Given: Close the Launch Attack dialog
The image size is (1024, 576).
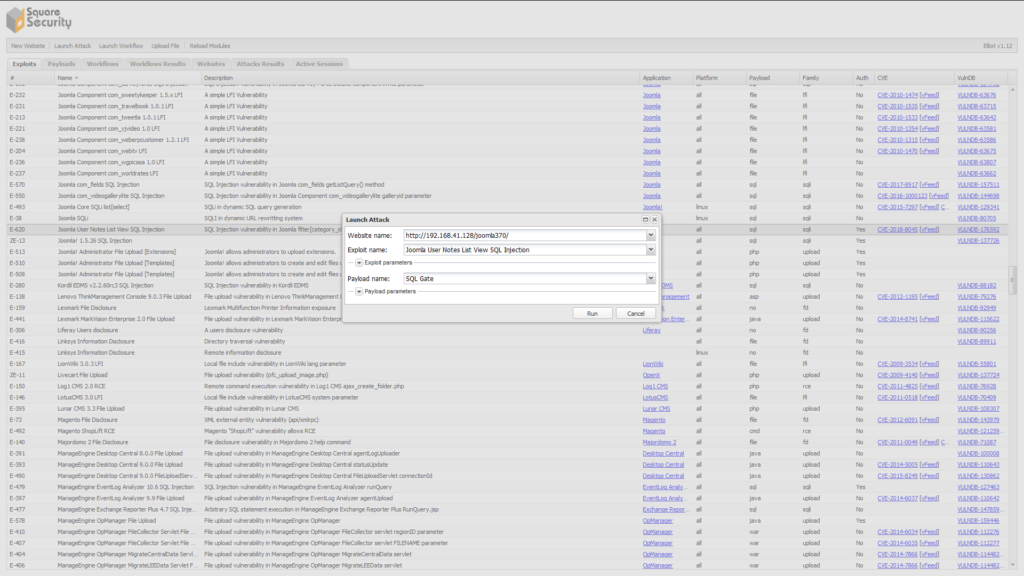Looking at the screenshot, I should click(654, 219).
